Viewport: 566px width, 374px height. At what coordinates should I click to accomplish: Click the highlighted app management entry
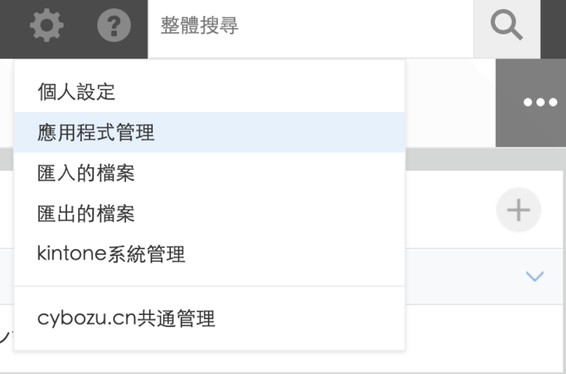(209, 132)
